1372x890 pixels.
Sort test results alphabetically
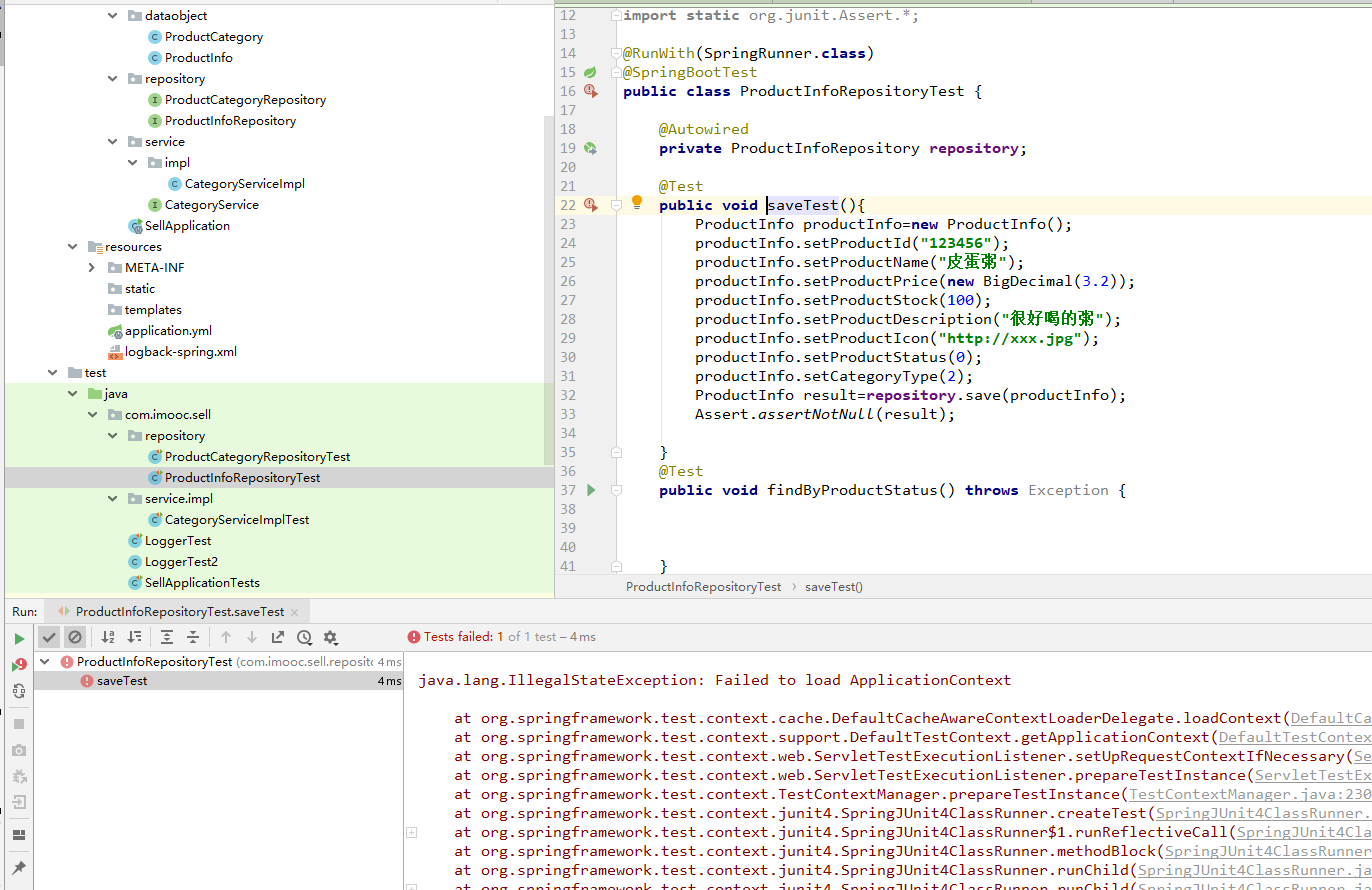tap(108, 637)
